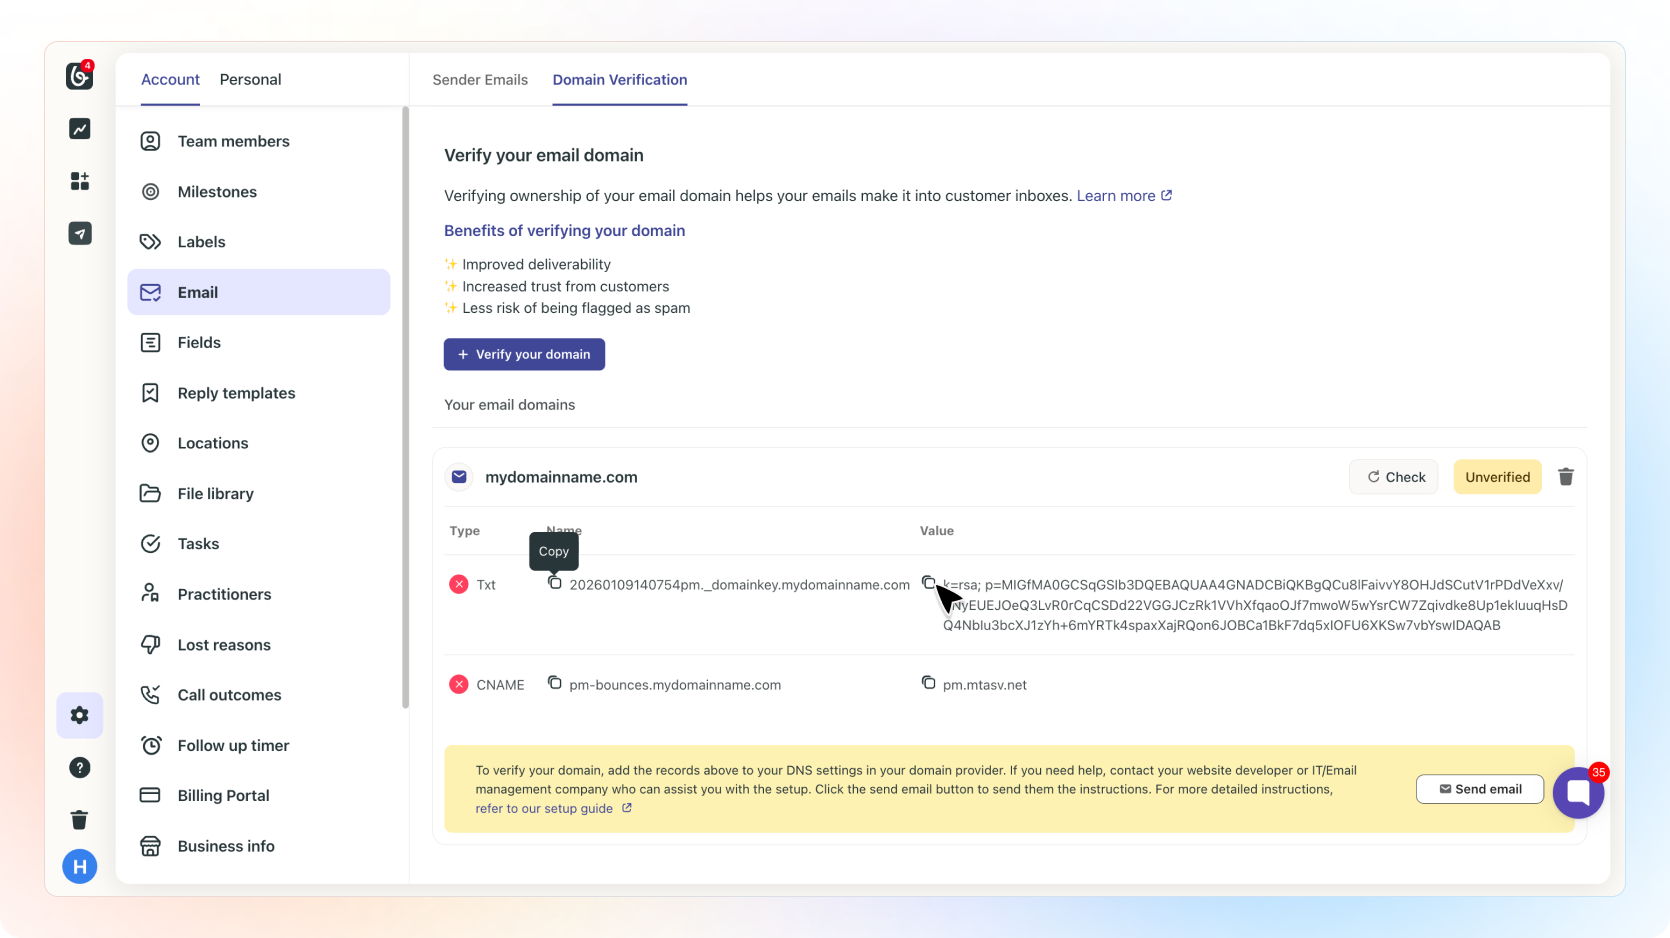Screen dimensions: 1670x938
Task: Click the Txt domainkey record name text
Action: pos(740,585)
